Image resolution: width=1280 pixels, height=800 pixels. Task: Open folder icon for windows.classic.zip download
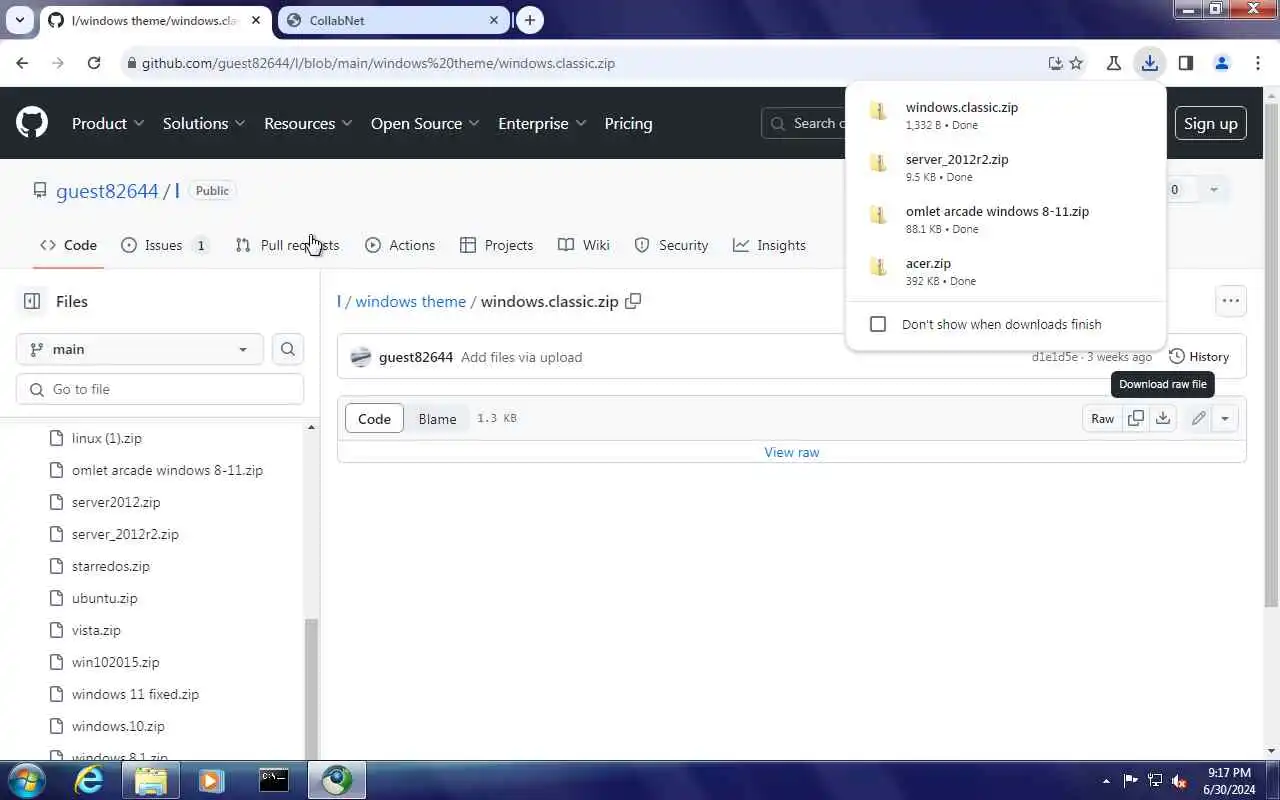pyautogui.click(x=878, y=111)
